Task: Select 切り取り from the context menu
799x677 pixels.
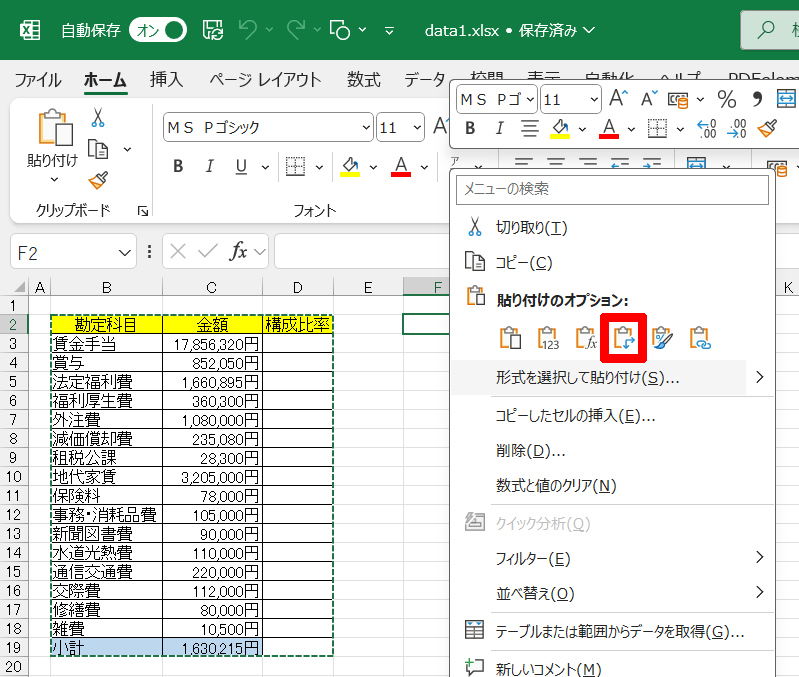Action: [531, 228]
